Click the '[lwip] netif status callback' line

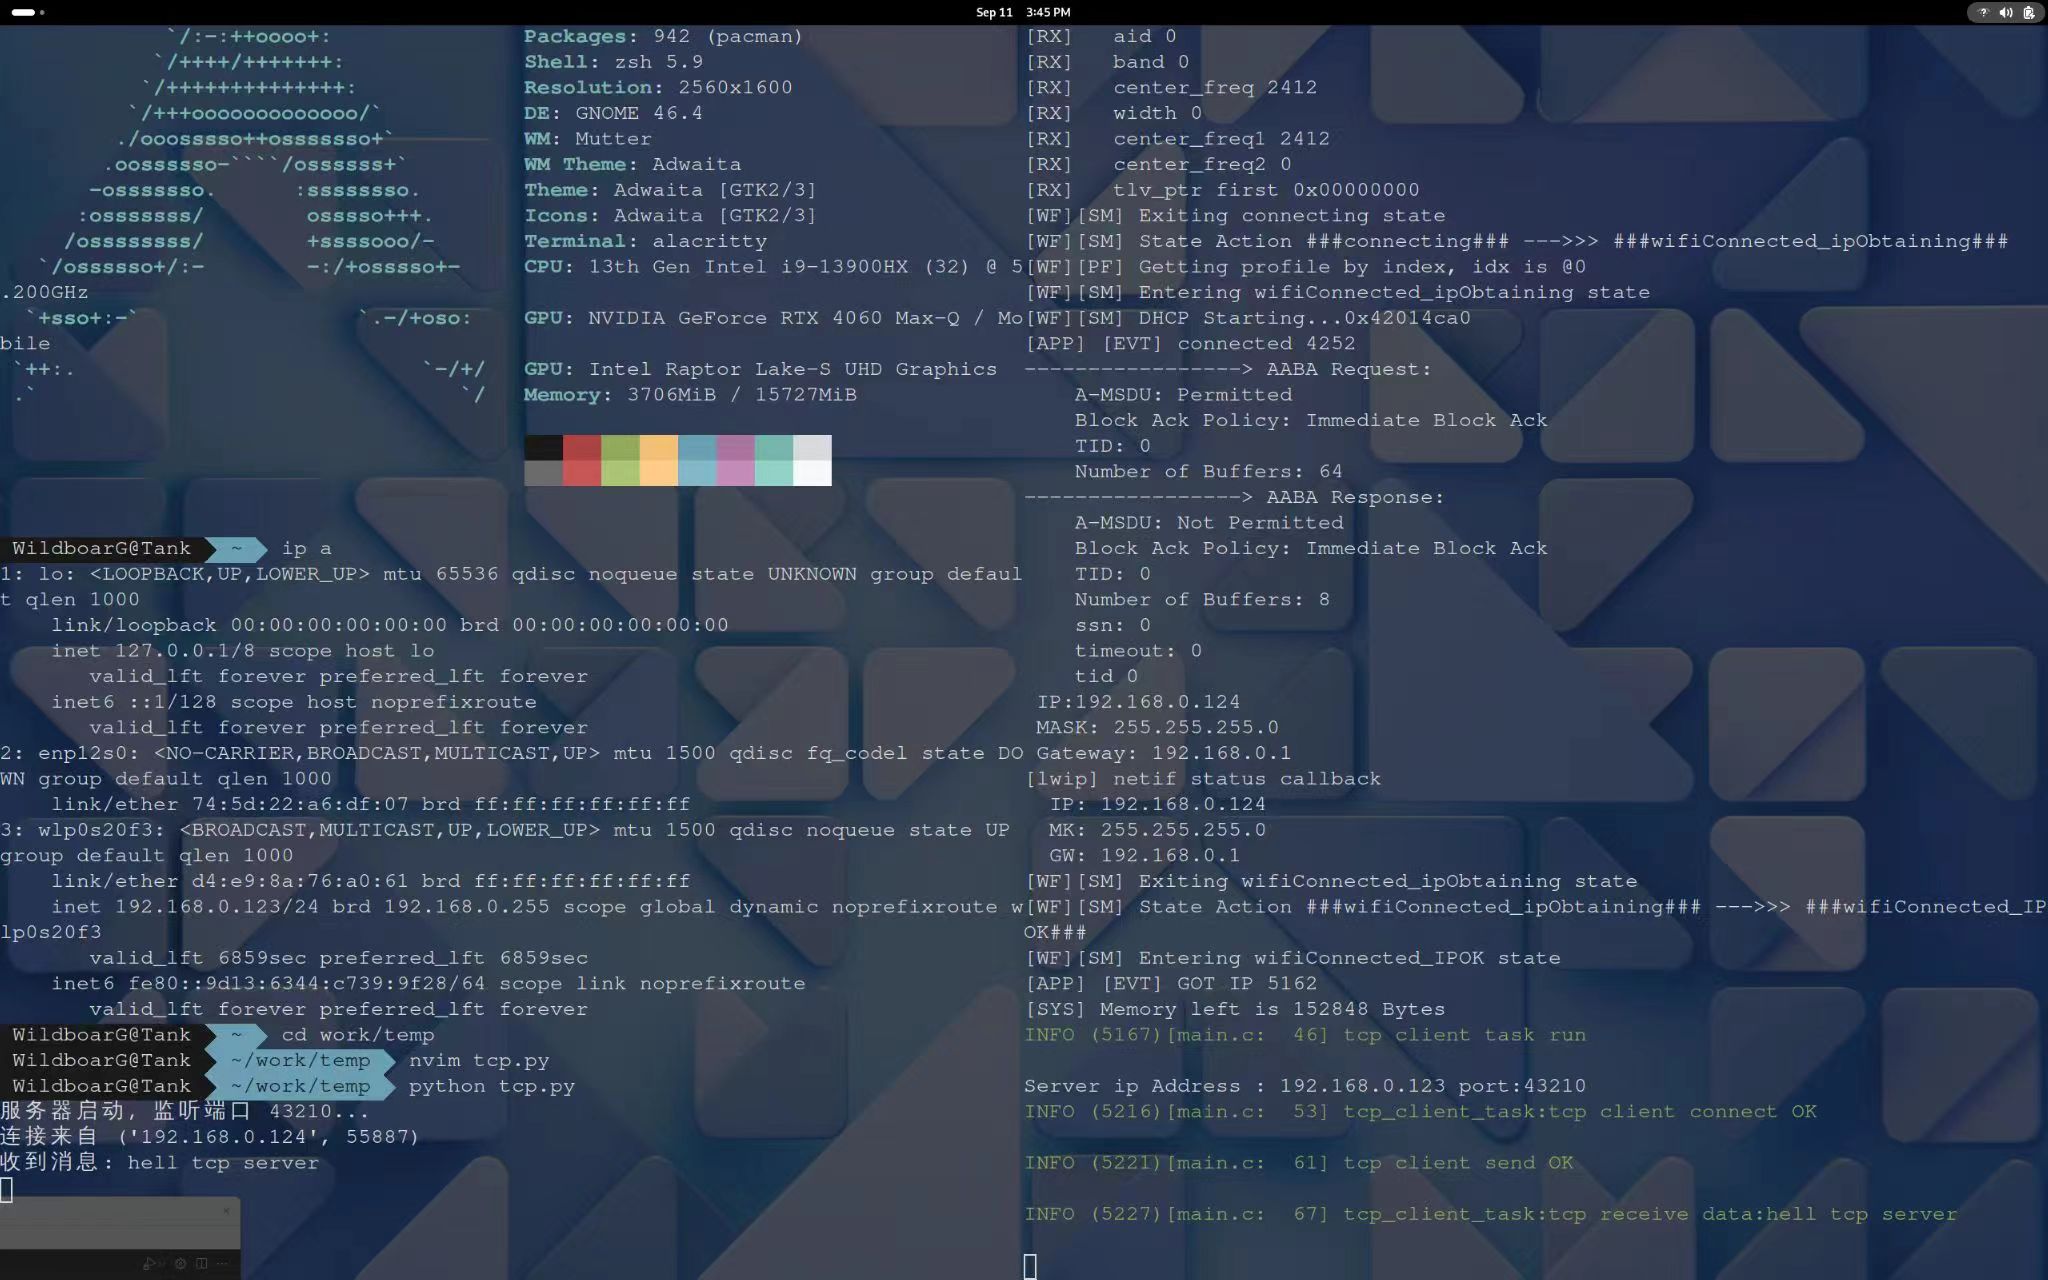1203,779
